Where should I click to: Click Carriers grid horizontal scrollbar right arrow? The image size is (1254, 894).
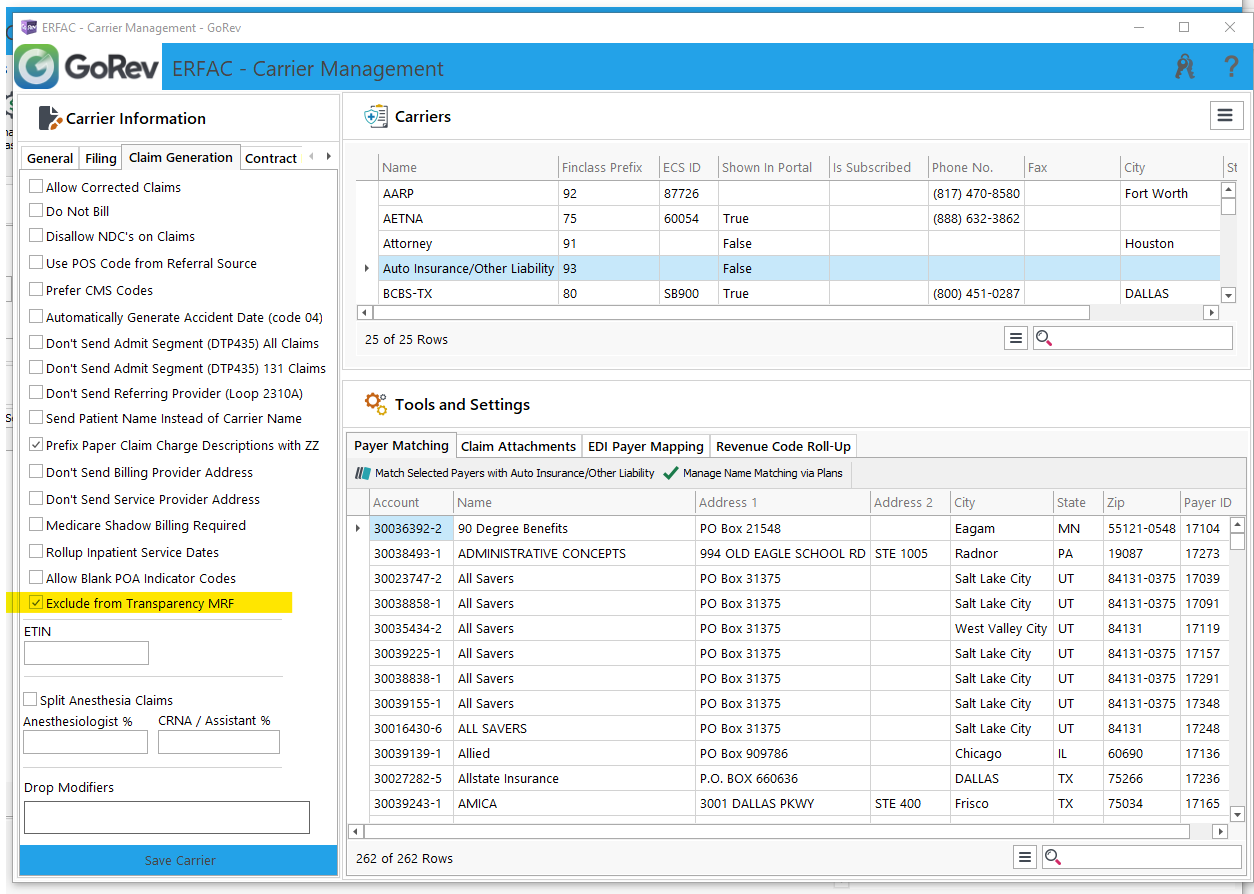(1211, 313)
